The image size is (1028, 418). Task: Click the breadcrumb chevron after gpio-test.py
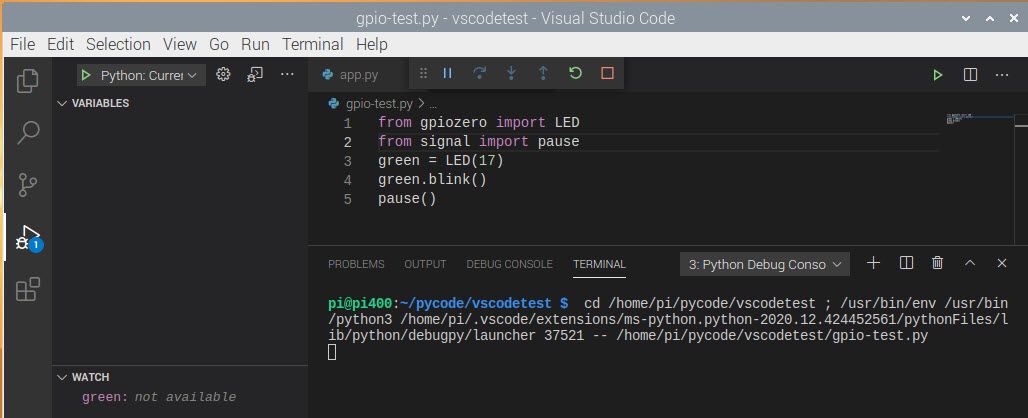tap(421, 104)
